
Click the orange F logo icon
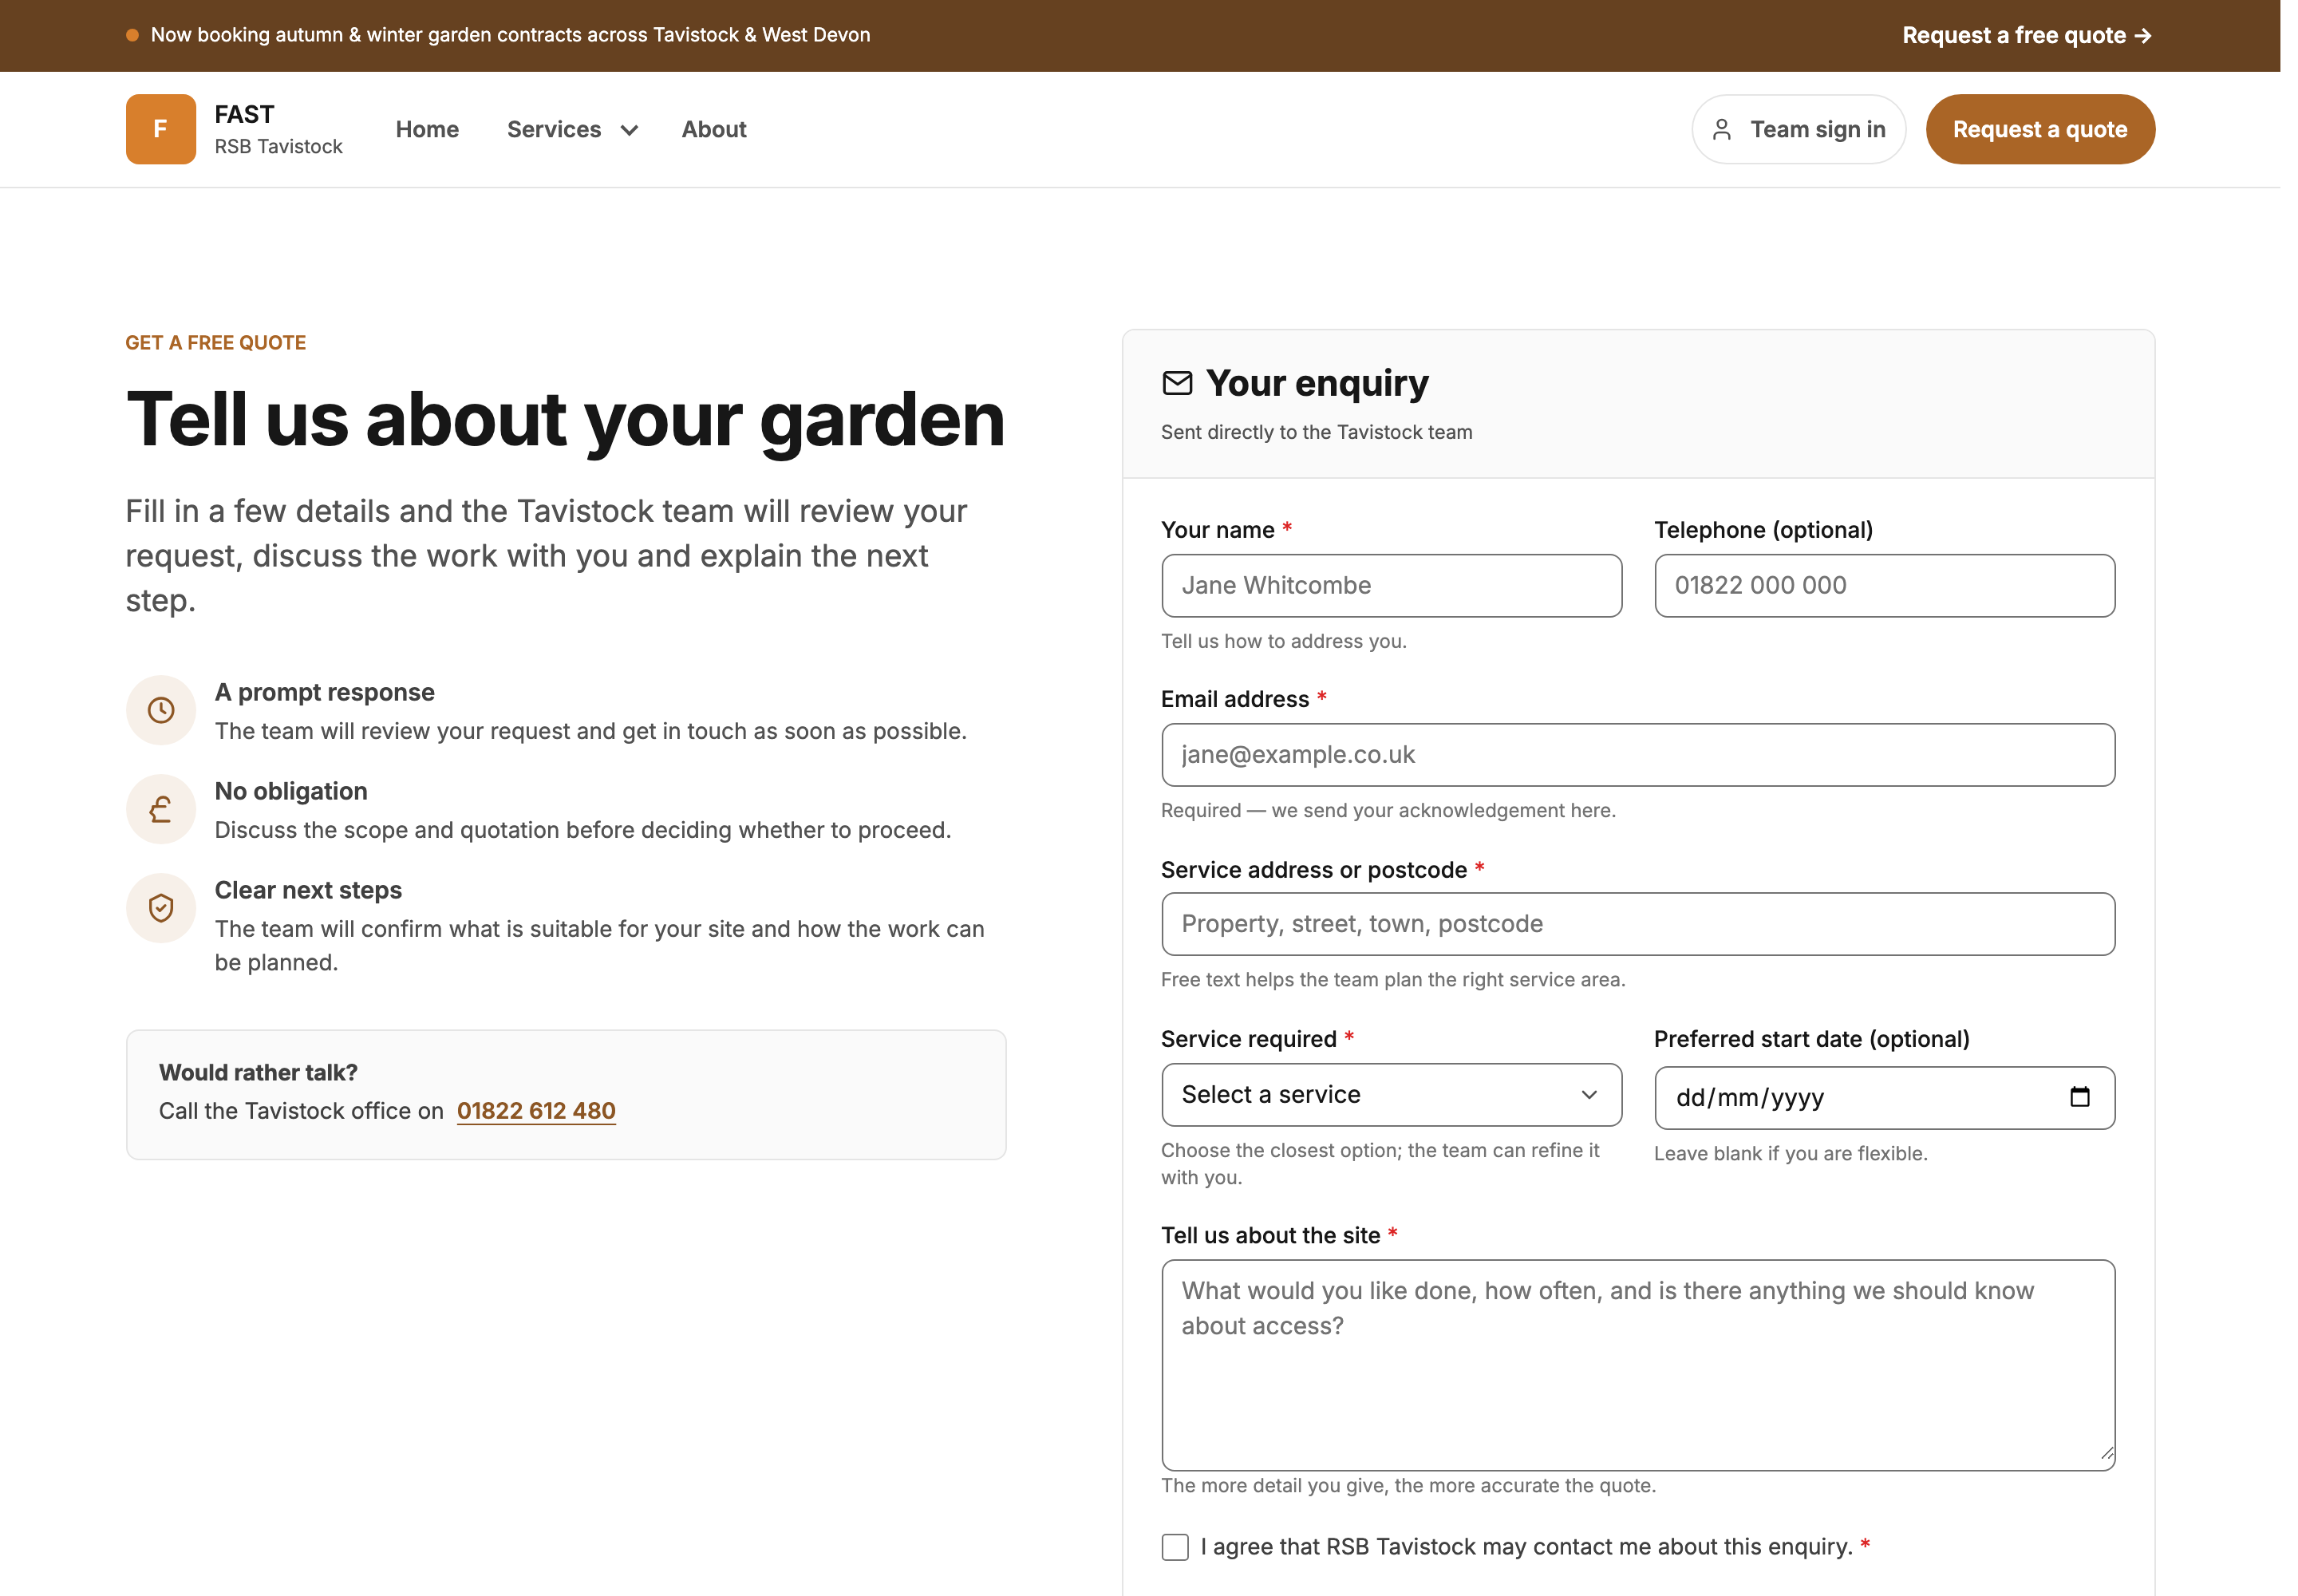tap(160, 129)
